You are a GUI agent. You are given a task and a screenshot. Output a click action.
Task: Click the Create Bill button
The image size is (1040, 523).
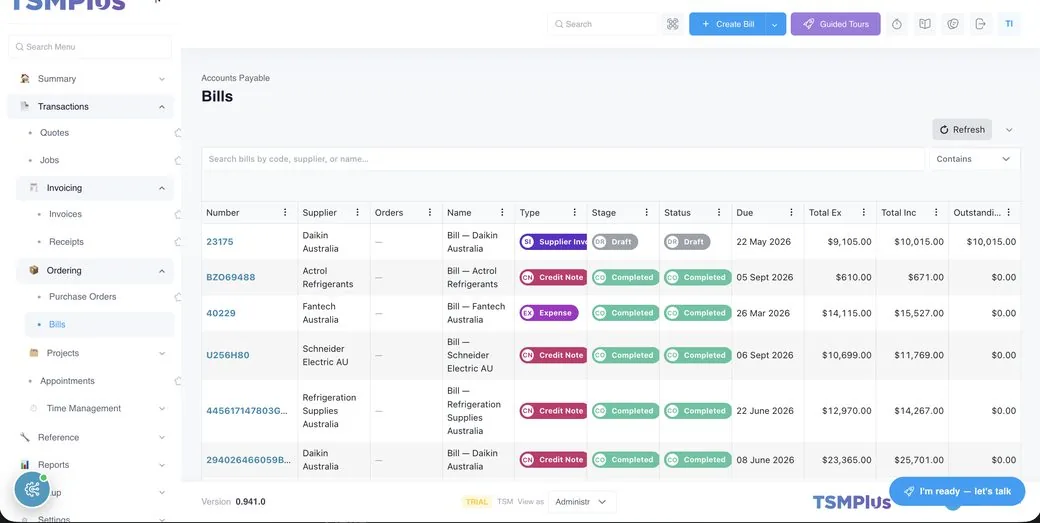point(728,24)
